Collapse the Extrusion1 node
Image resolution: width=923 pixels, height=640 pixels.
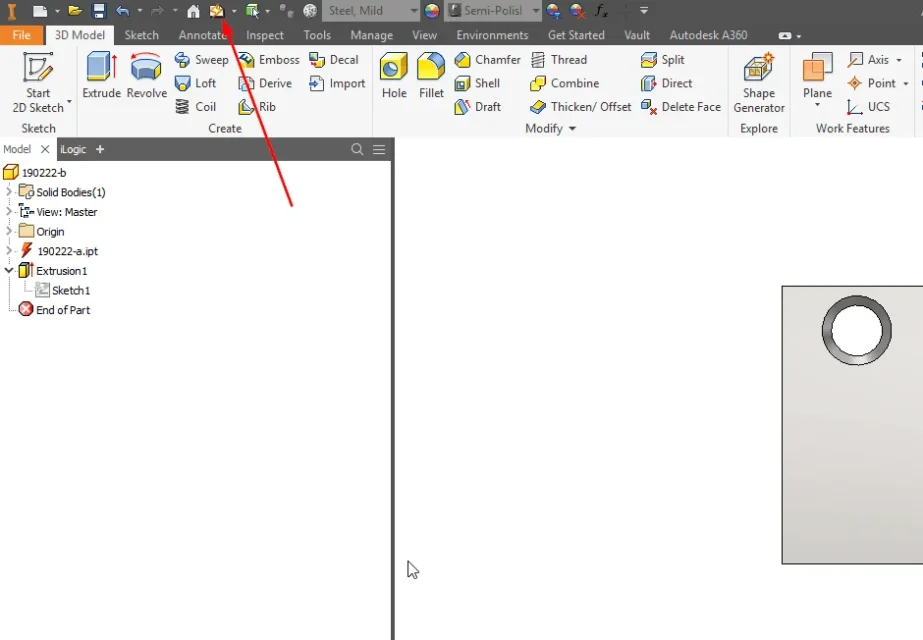9,270
